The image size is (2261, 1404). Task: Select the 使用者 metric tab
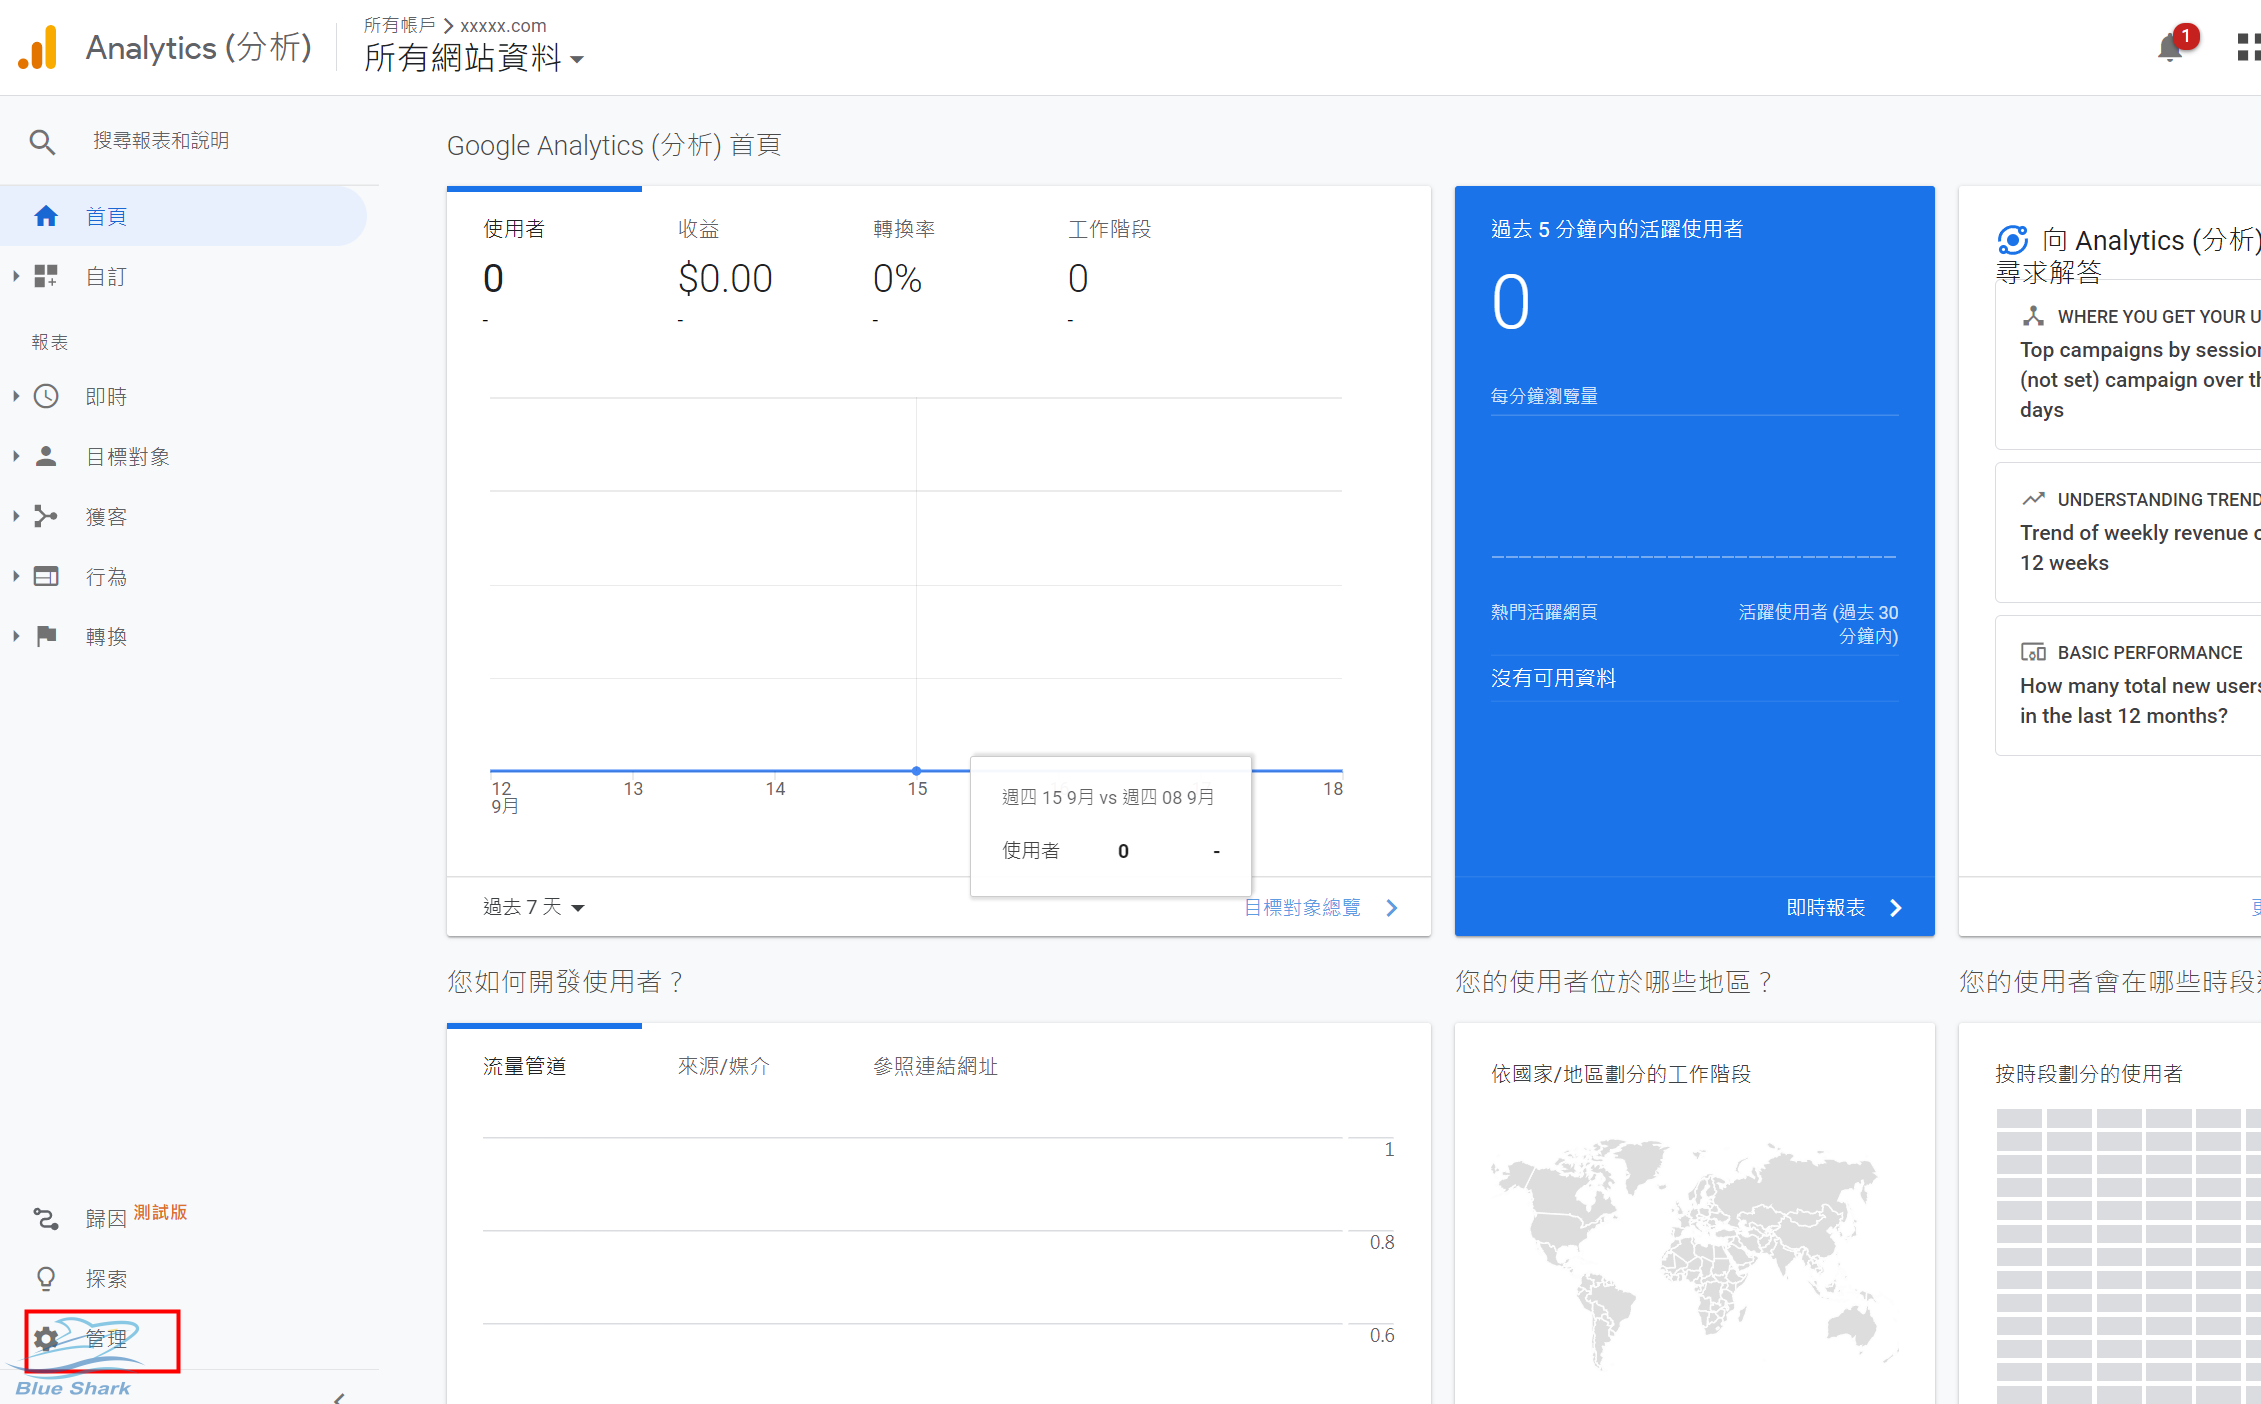point(544,260)
